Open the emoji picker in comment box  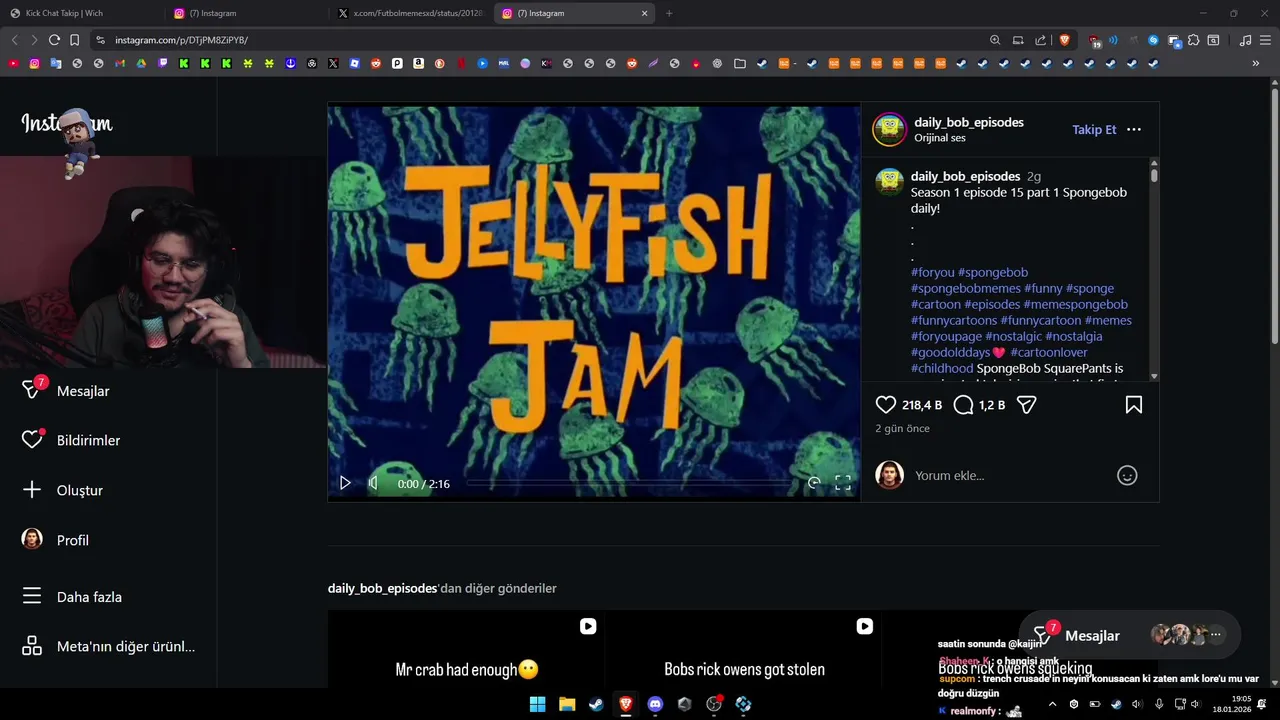pos(1127,476)
